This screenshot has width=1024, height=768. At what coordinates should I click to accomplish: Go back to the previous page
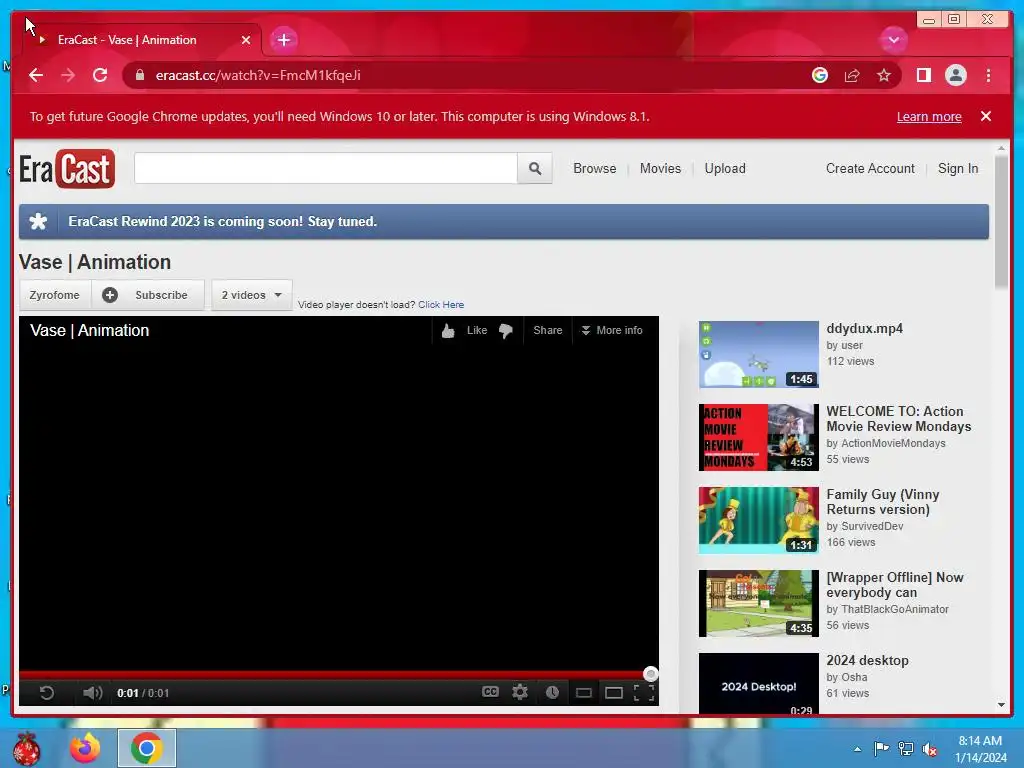(36, 75)
